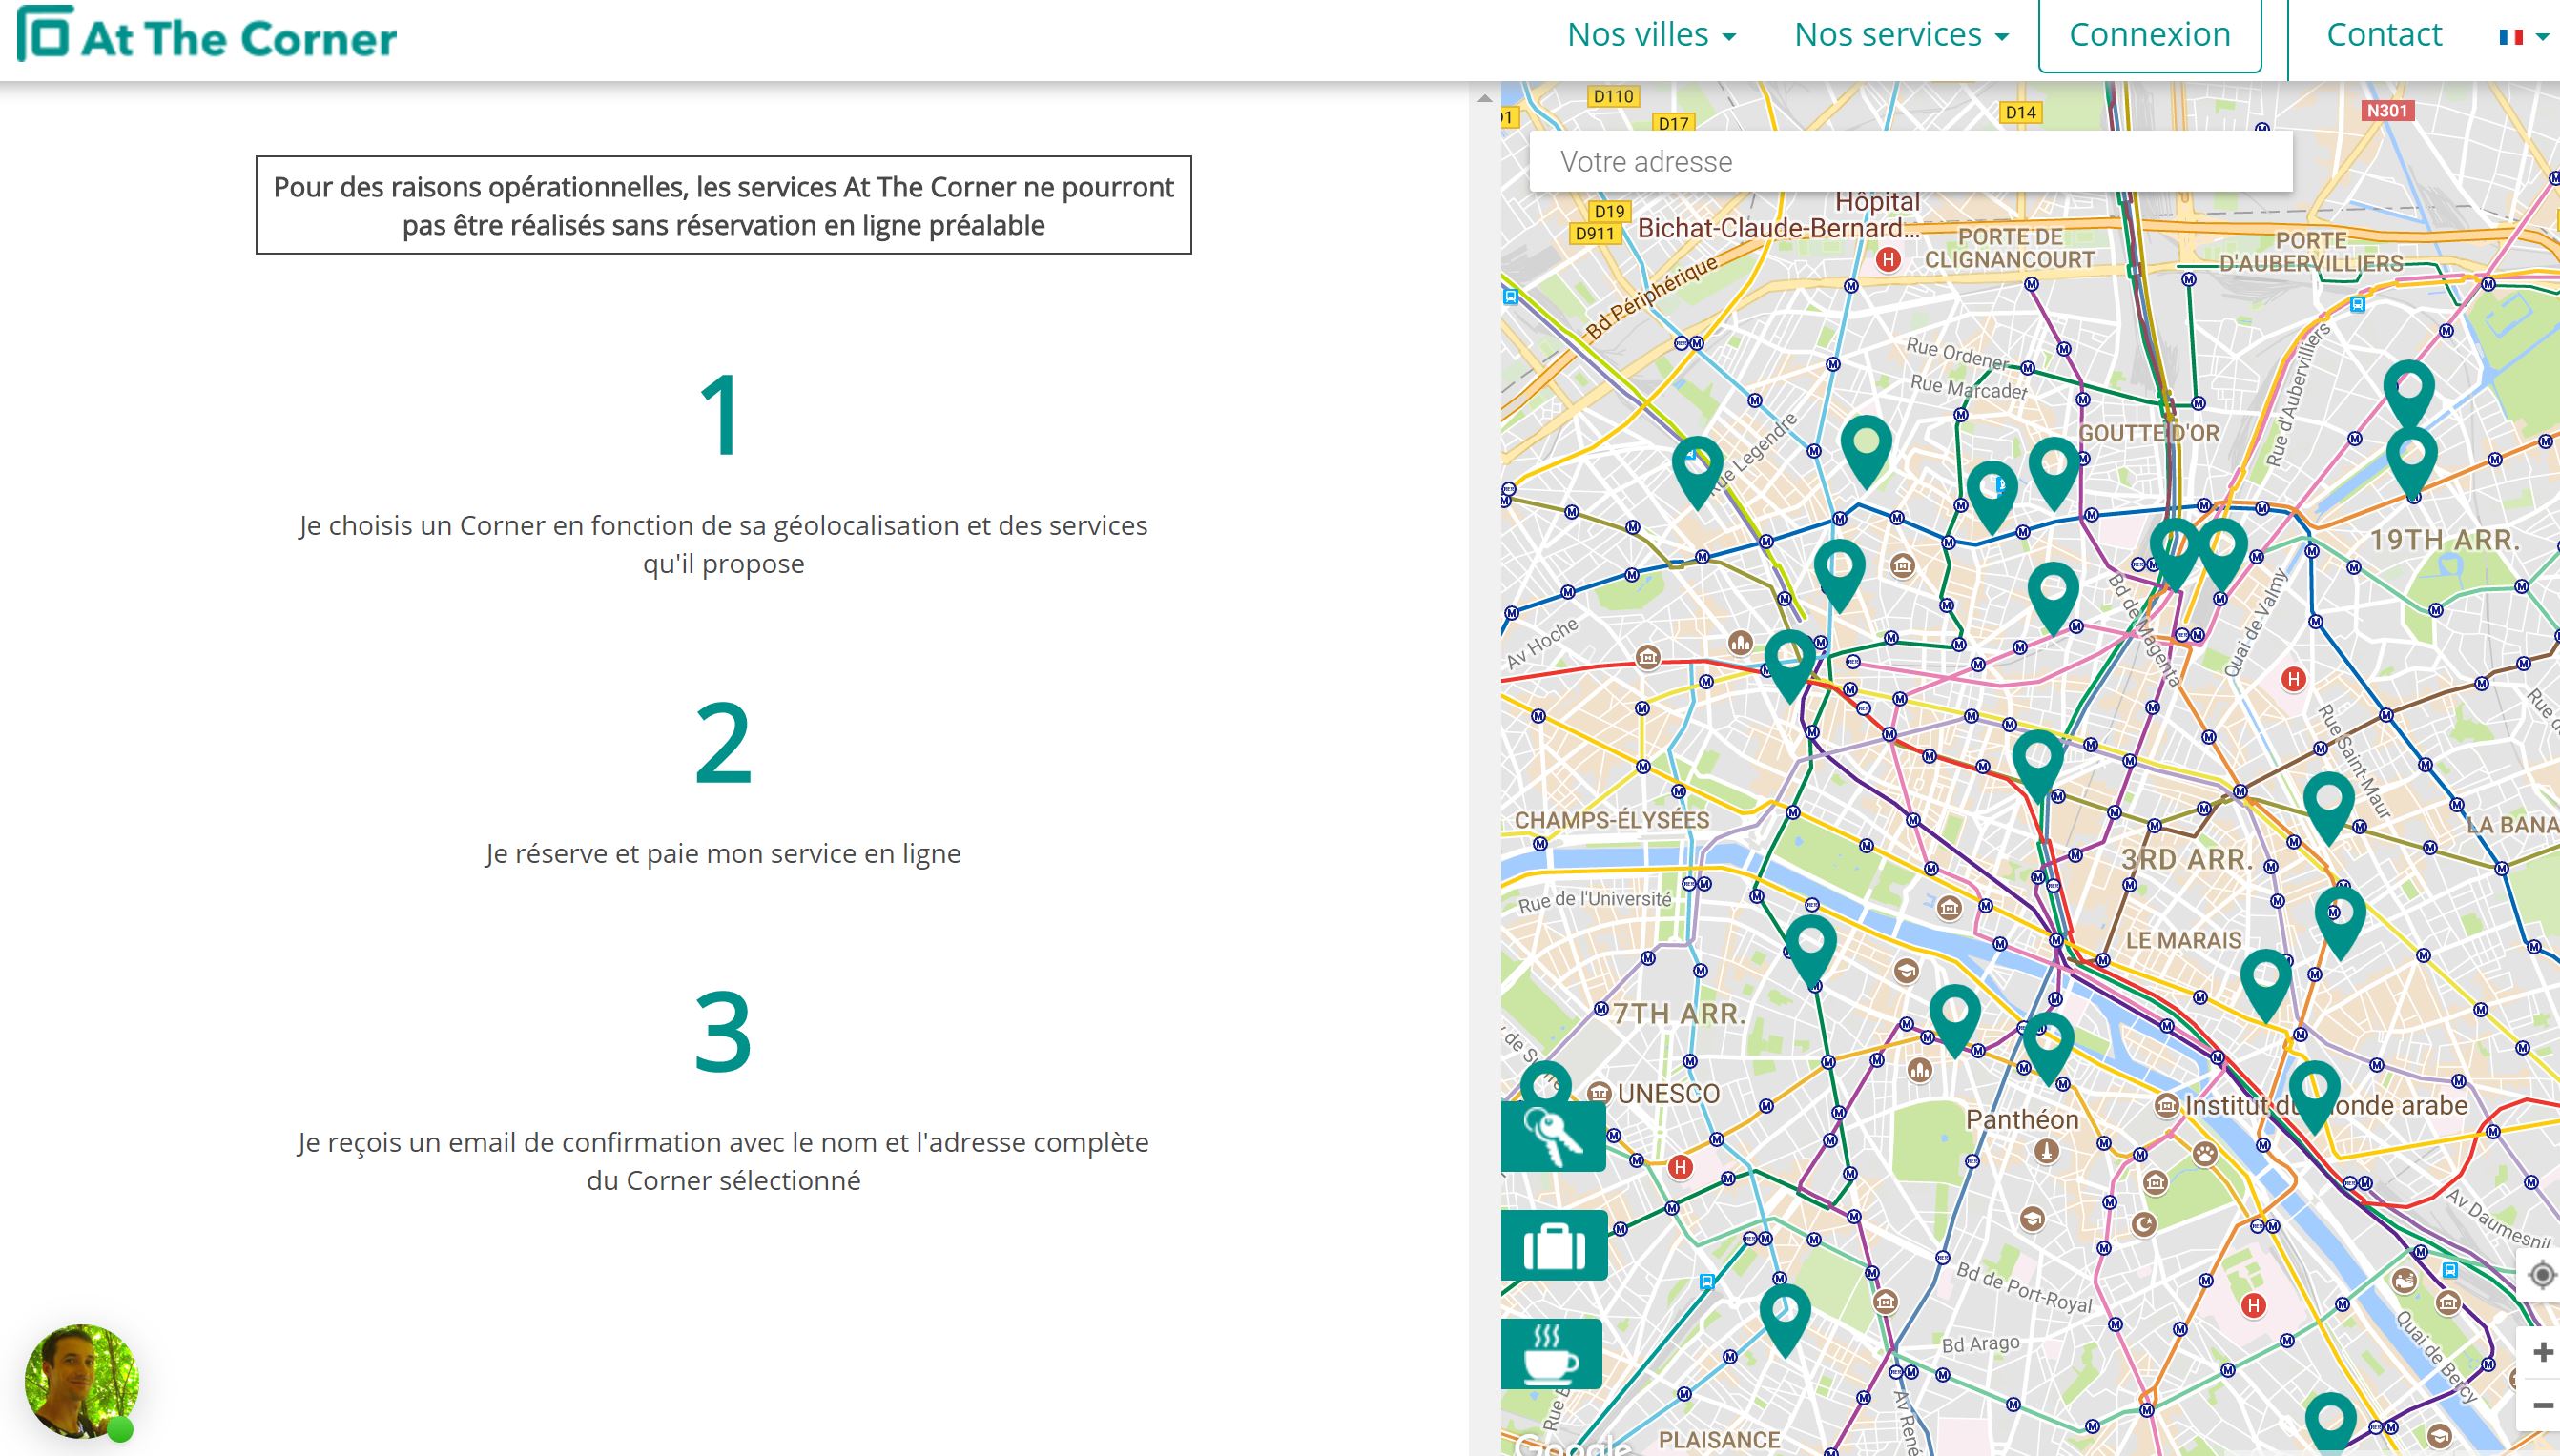
Task: Click the scrollbar up arrow
Action: (x=1484, y=98)
